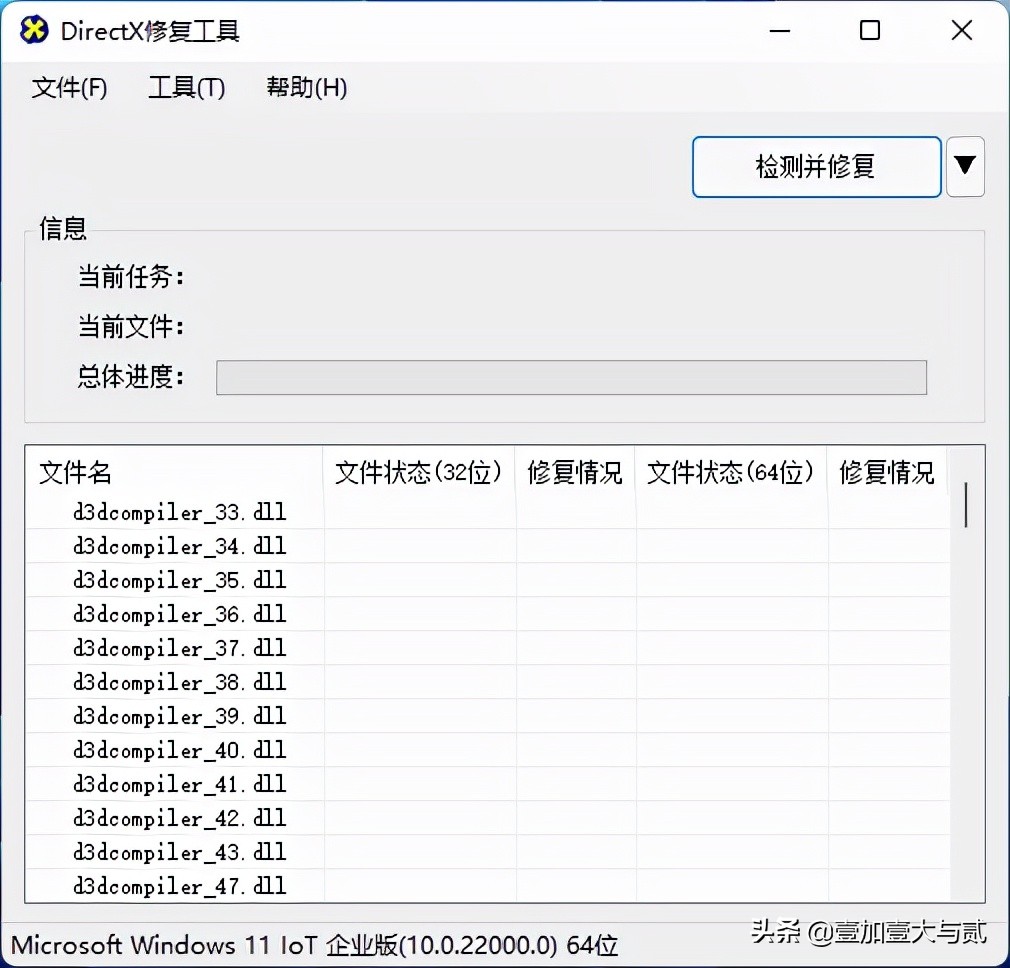Click the 修复情况 column header

tap(575, 474)
